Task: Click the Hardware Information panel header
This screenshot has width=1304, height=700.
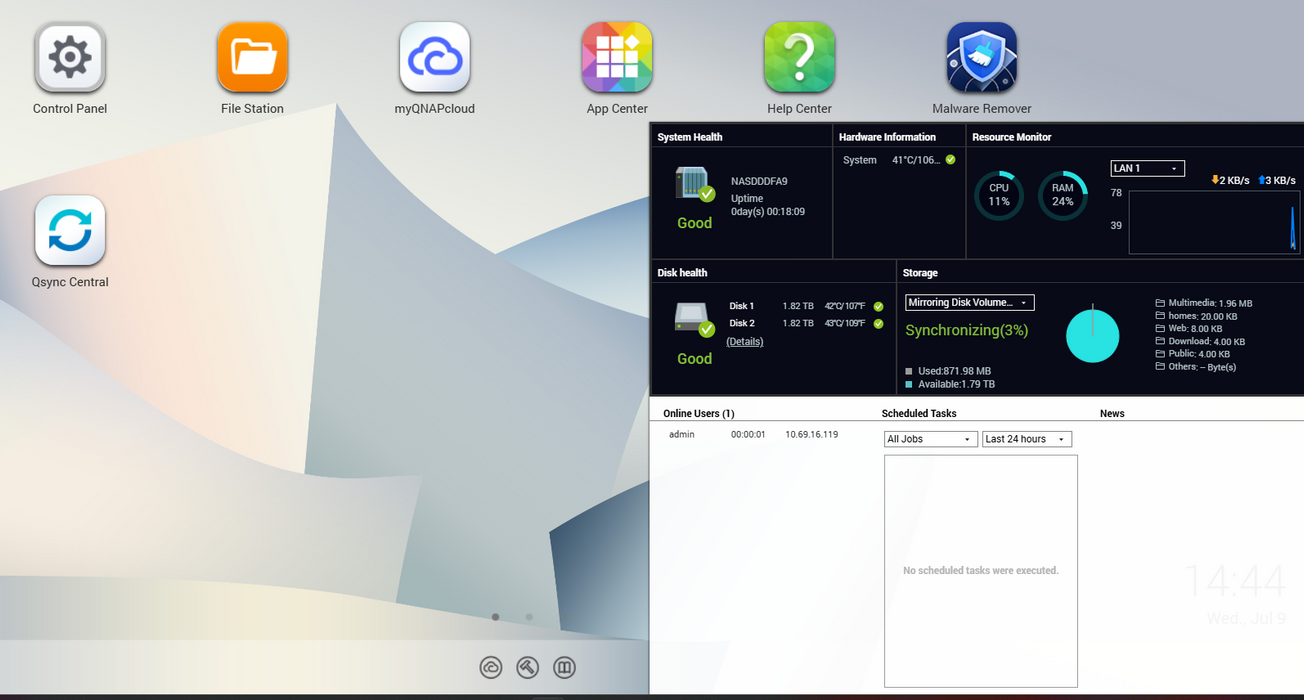Action: point(887,137)
